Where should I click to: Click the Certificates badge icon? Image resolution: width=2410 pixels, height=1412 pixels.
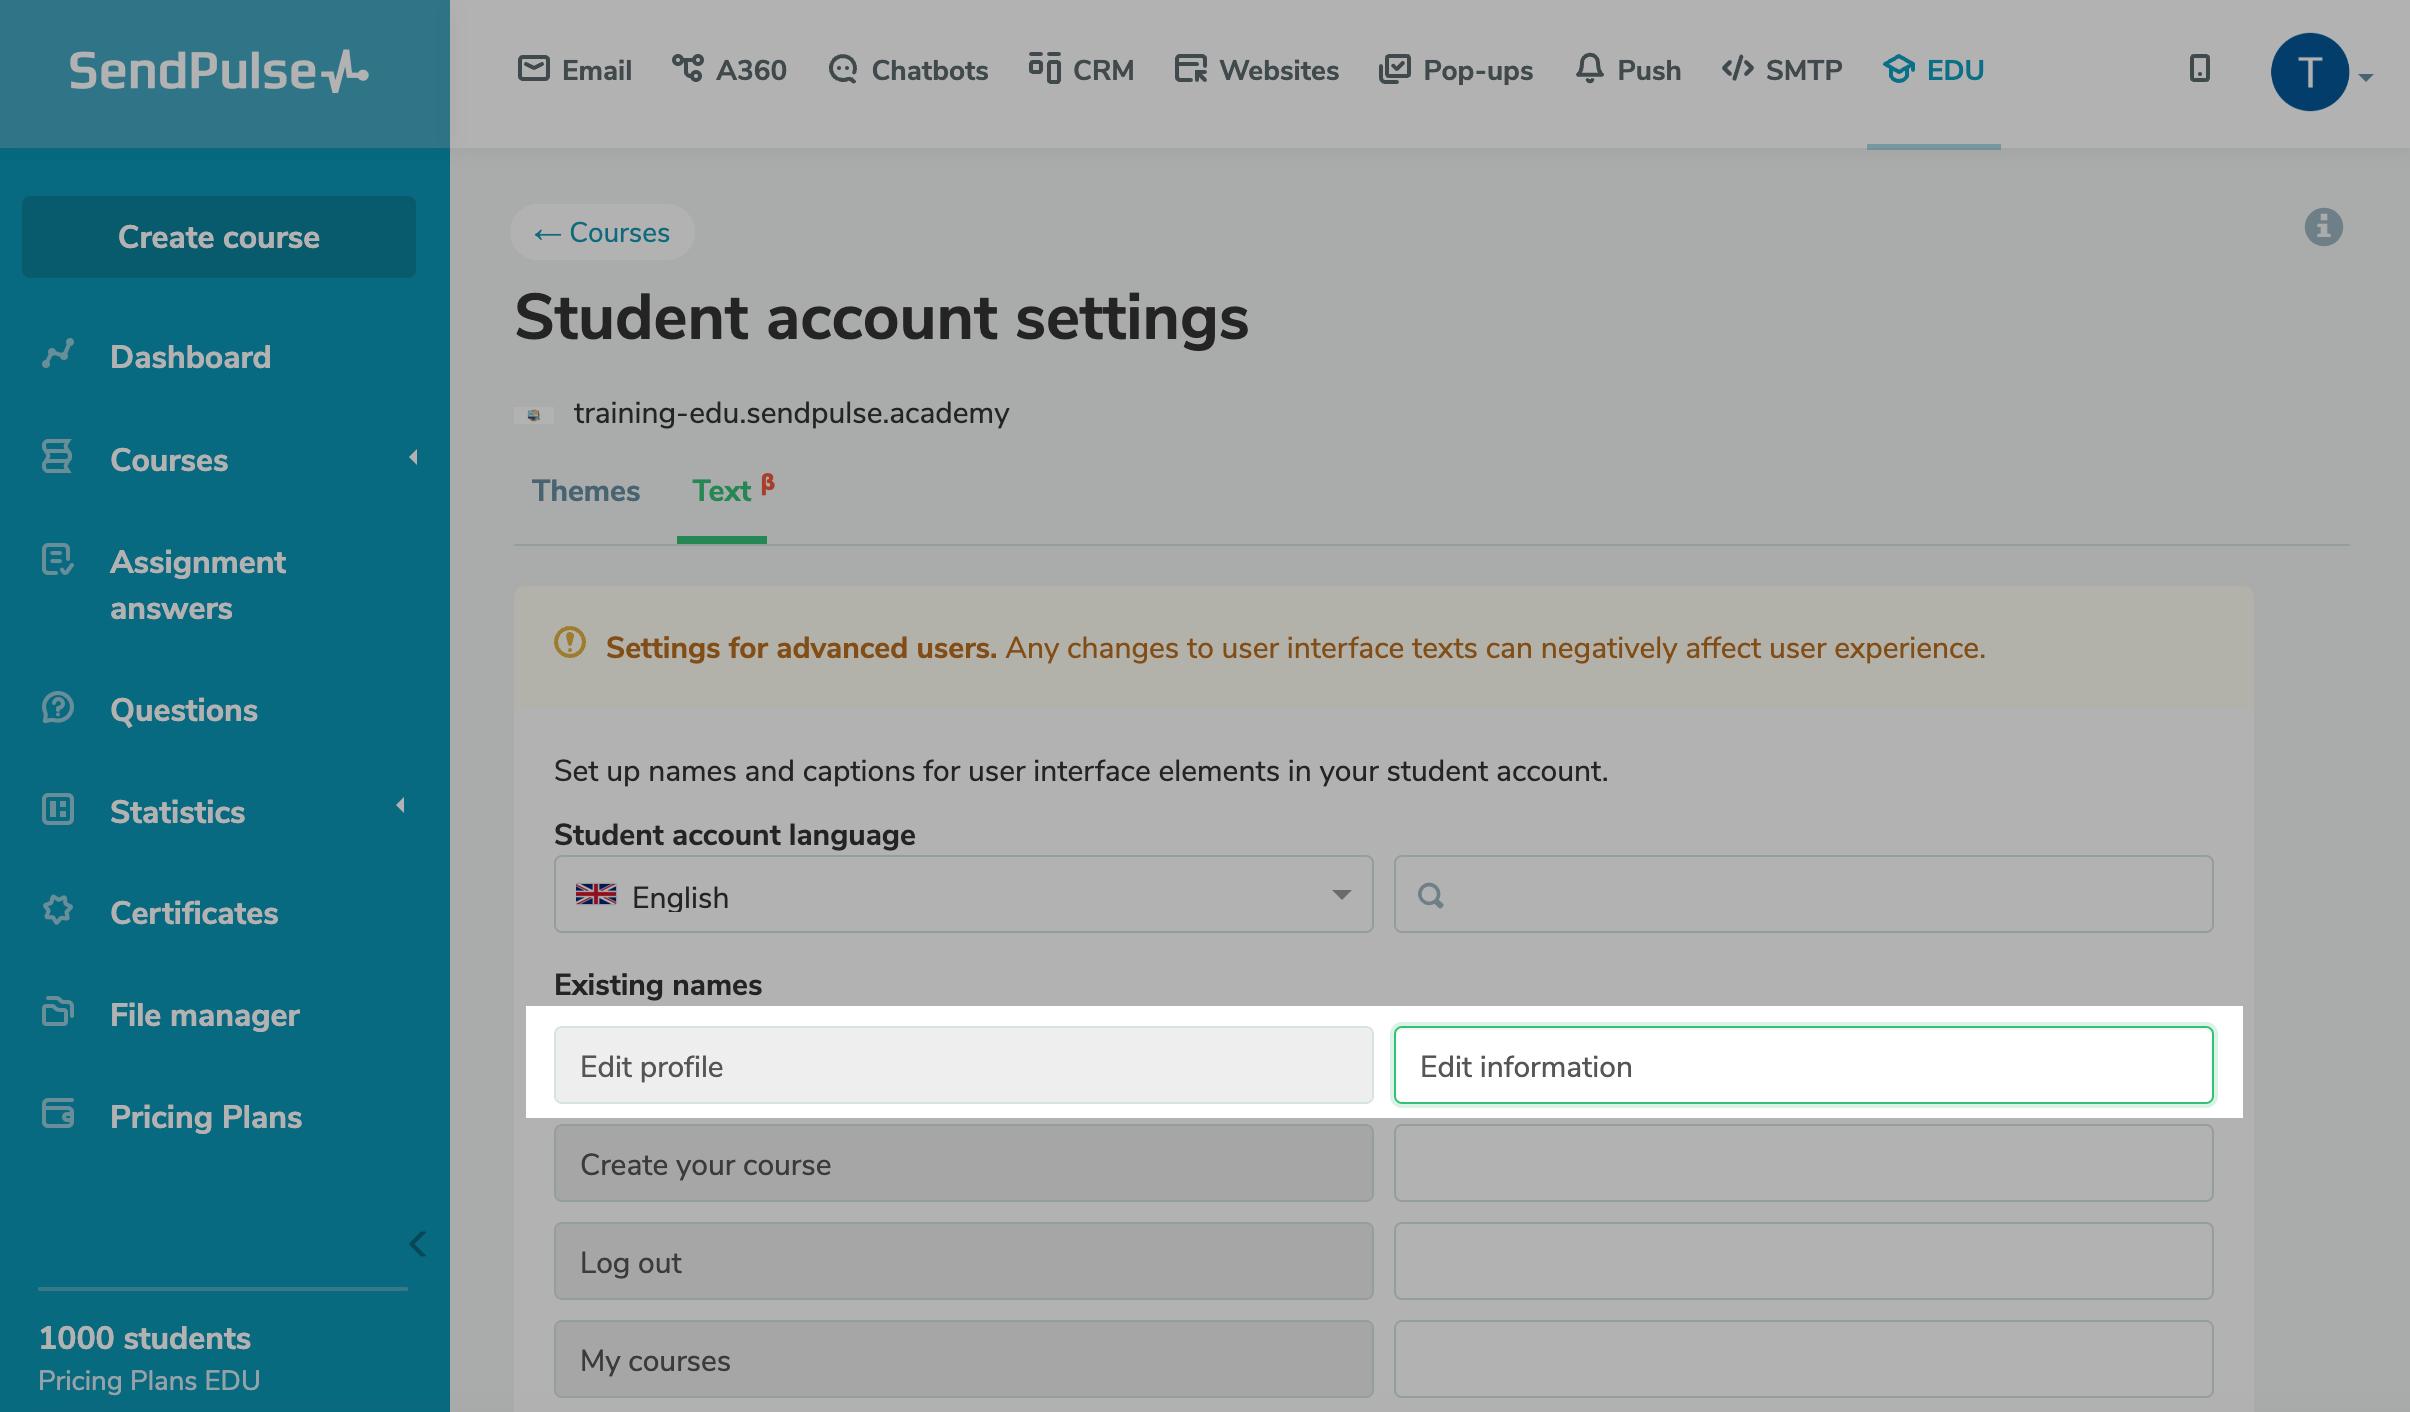[58, 910]
